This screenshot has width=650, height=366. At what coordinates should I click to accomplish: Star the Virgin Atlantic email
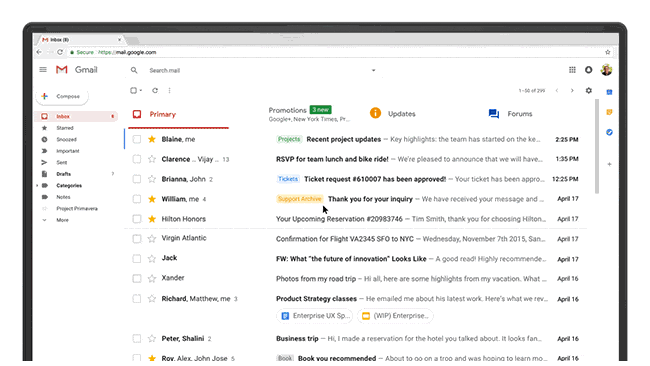[152, 238]
